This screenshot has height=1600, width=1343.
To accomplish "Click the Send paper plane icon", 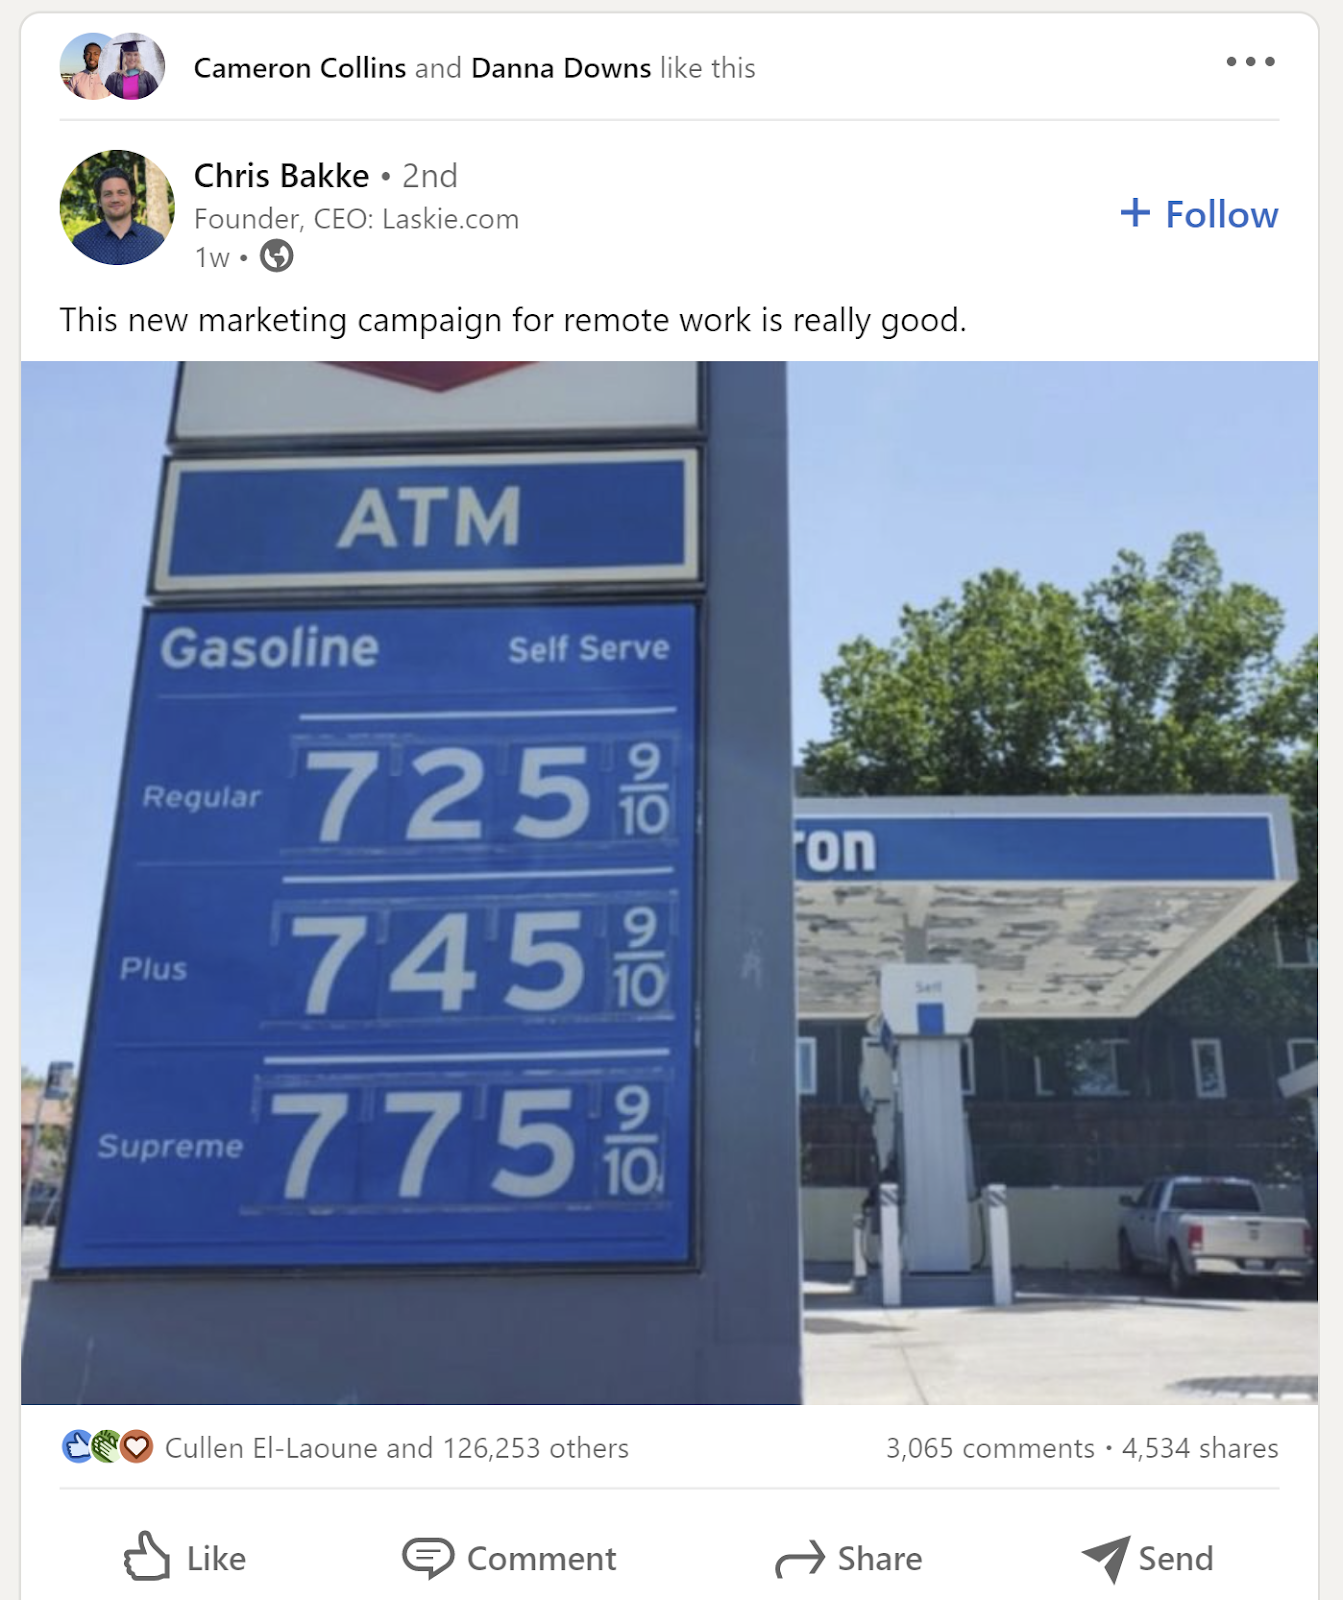I will (1106, 1558).
